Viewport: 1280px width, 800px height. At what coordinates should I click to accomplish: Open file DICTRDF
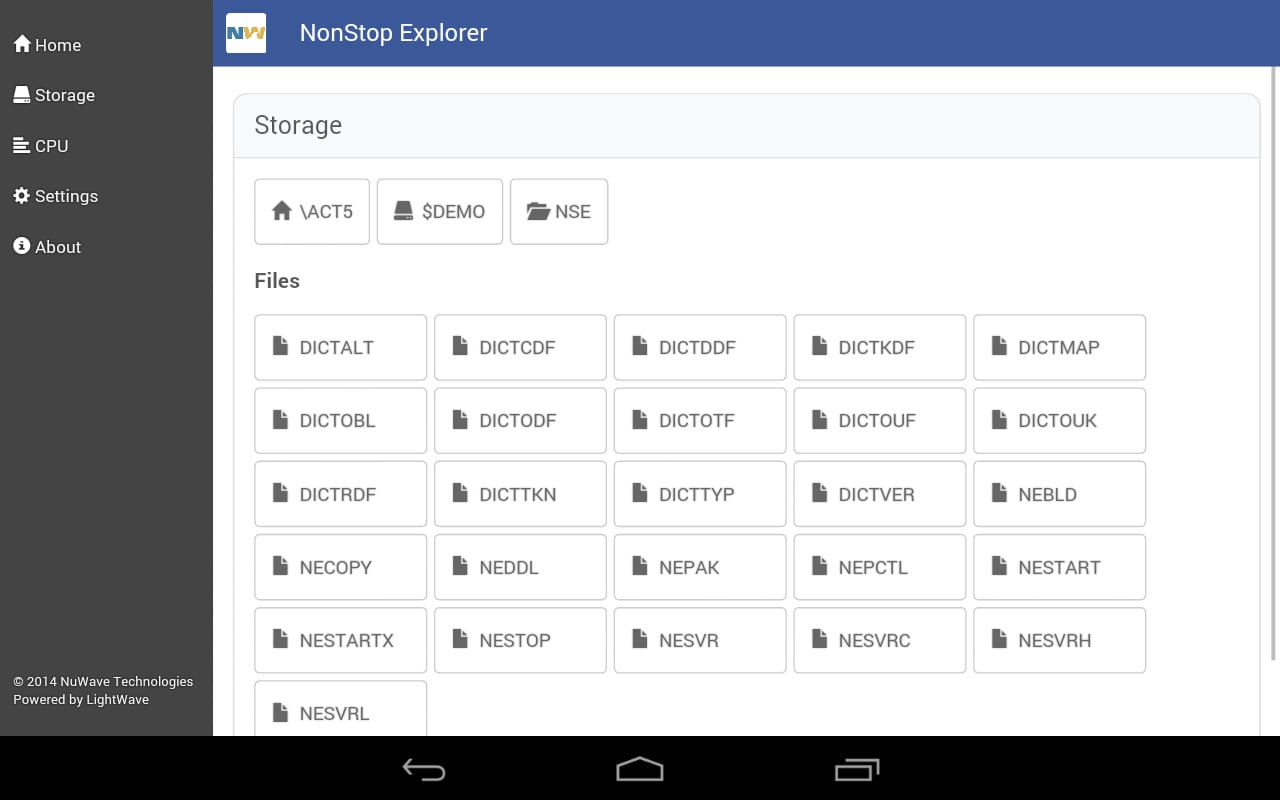tap(341, 494)
